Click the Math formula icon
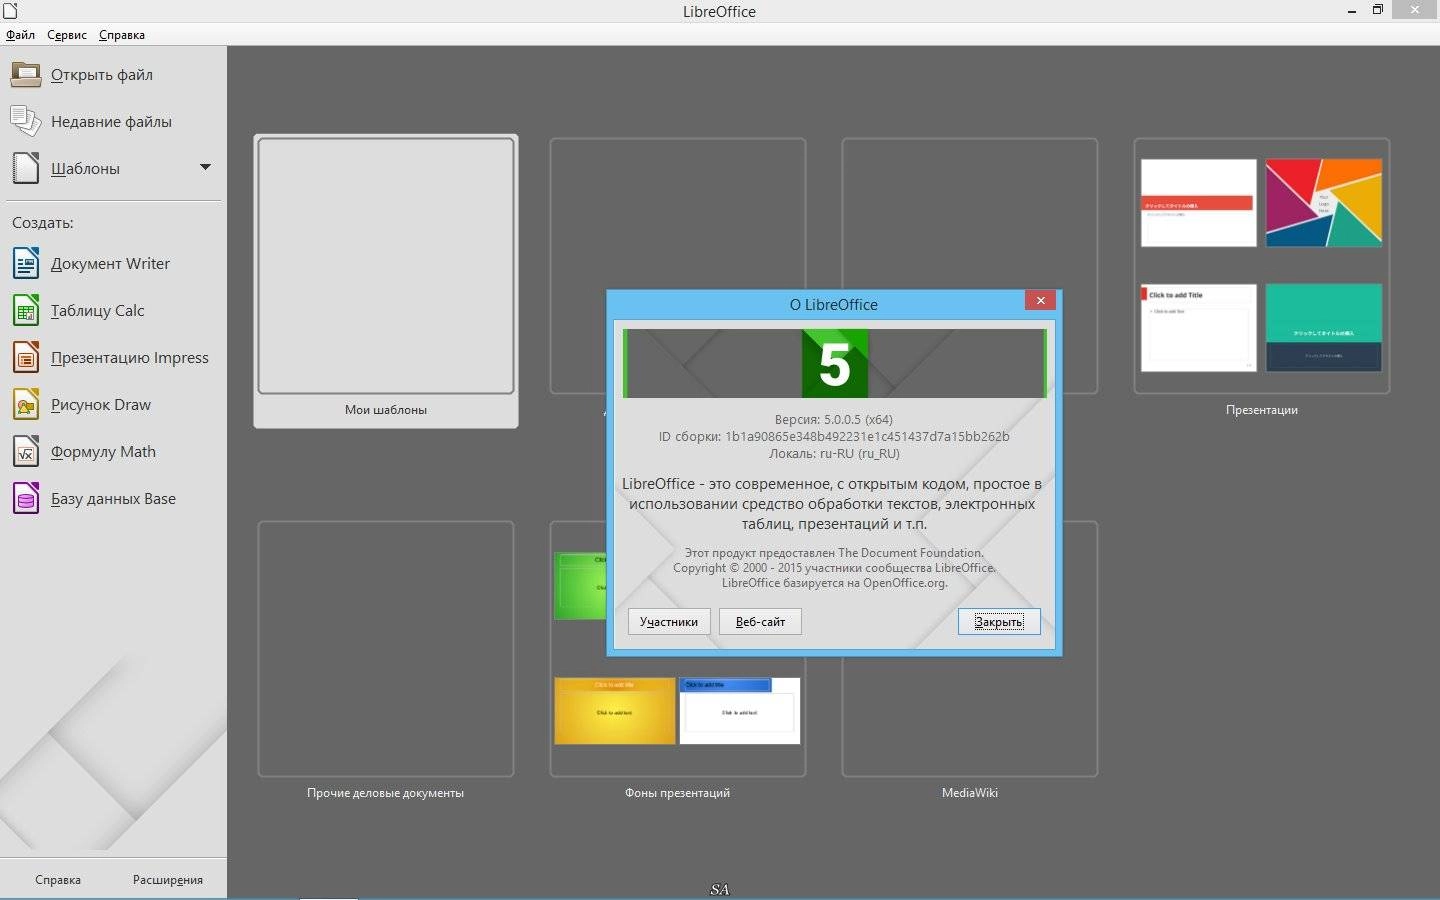Screen dimensions: 1440x900 [26, 452]
